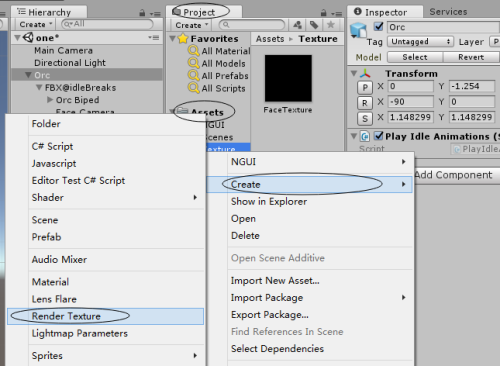500x366 pixels.
Task: Toggle the Orc active checkbox
Action: (x=379, y=26)
